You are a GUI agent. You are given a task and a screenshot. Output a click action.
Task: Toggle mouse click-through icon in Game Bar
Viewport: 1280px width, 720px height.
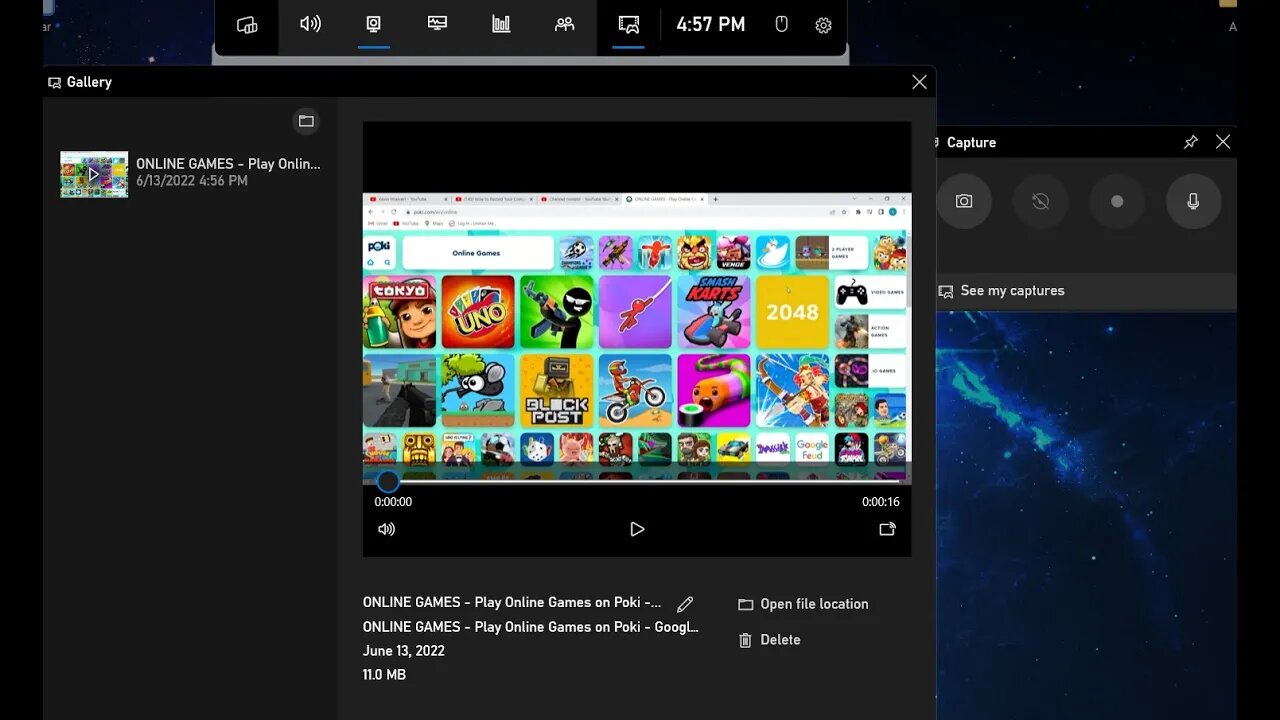[782, 25]
